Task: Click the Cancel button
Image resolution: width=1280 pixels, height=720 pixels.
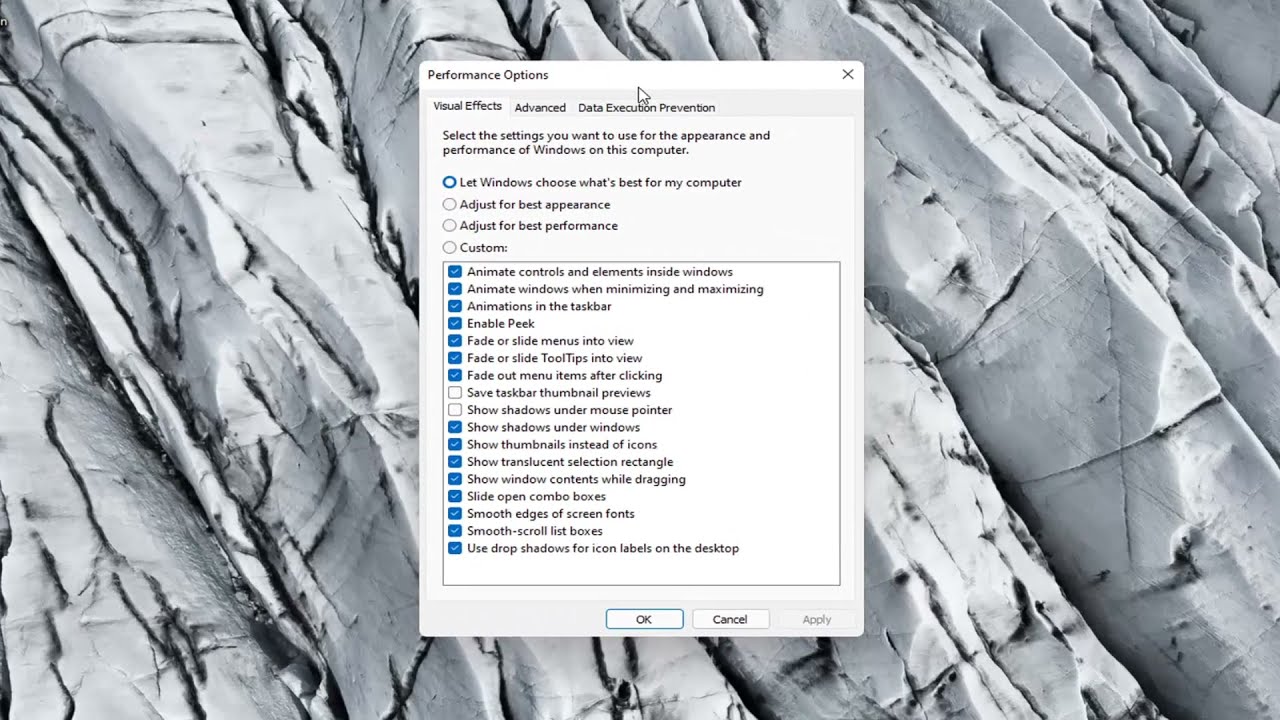Action: pyautogui.click(x=730, y=619)
